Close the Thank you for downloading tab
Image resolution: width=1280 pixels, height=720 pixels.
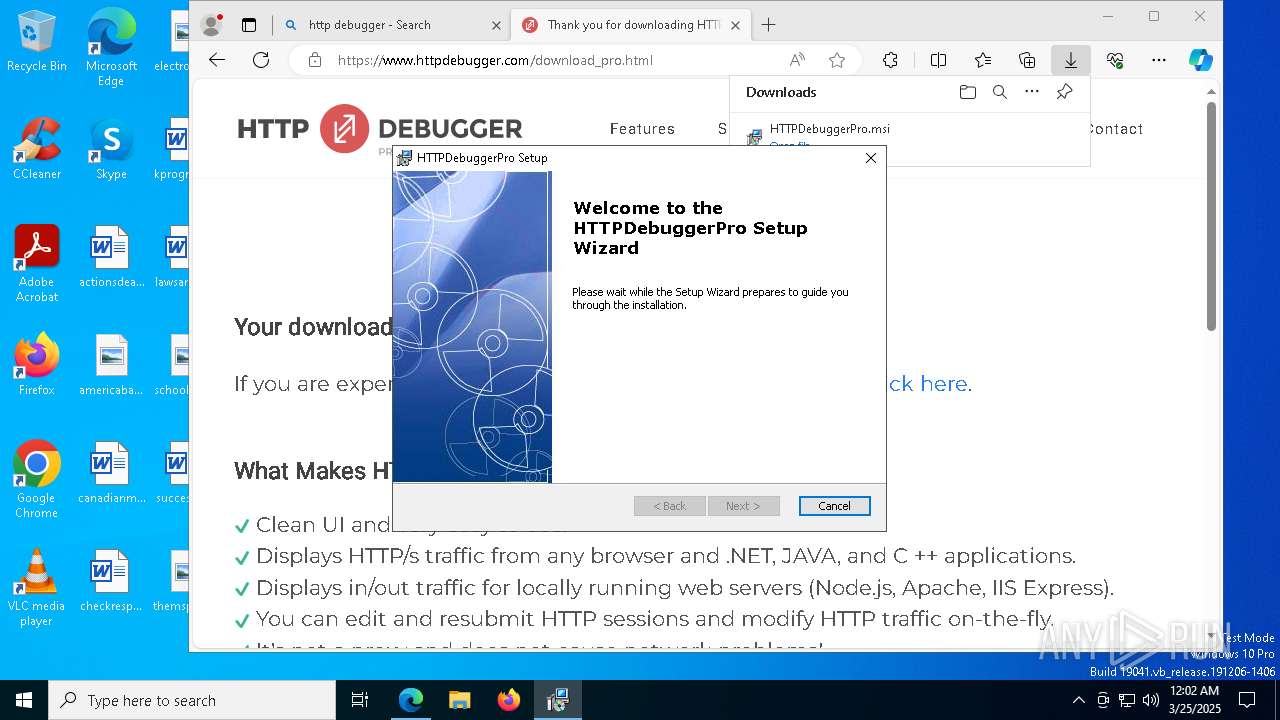[x=736, y=25]
